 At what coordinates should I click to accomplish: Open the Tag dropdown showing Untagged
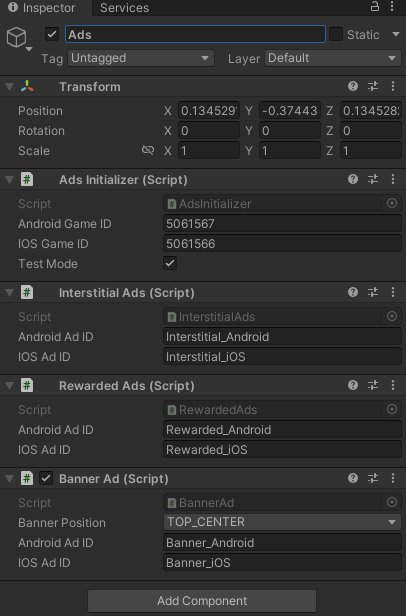(x=141, y=58)
